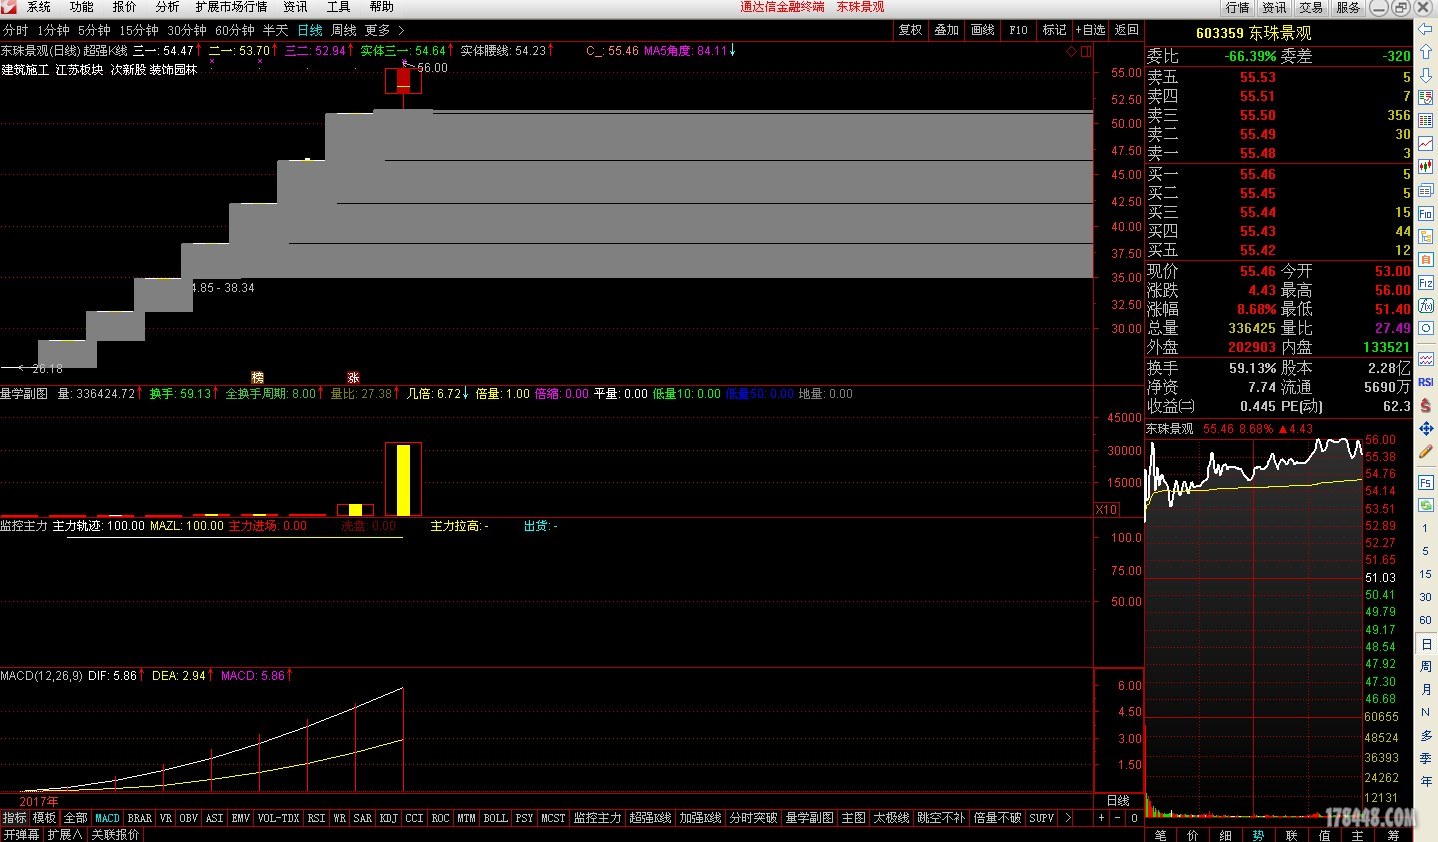Click the FS icon in right sidebar
Screen dimensions: 1438x842
click(x=1426, y=482)
